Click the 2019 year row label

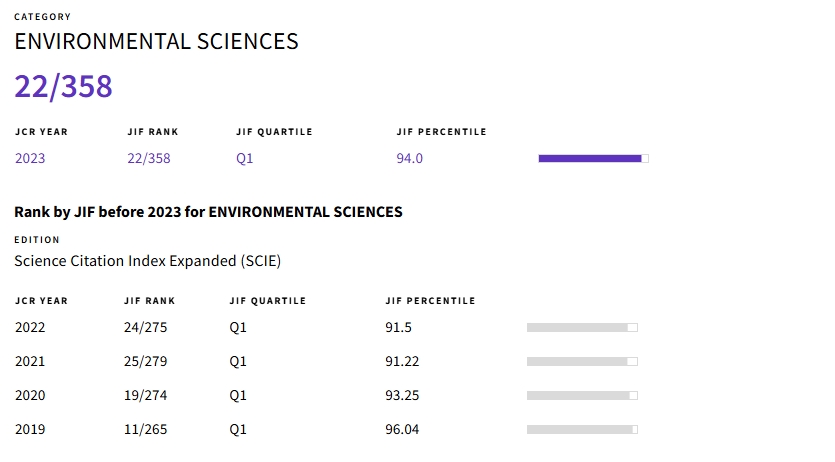[30, 430]
